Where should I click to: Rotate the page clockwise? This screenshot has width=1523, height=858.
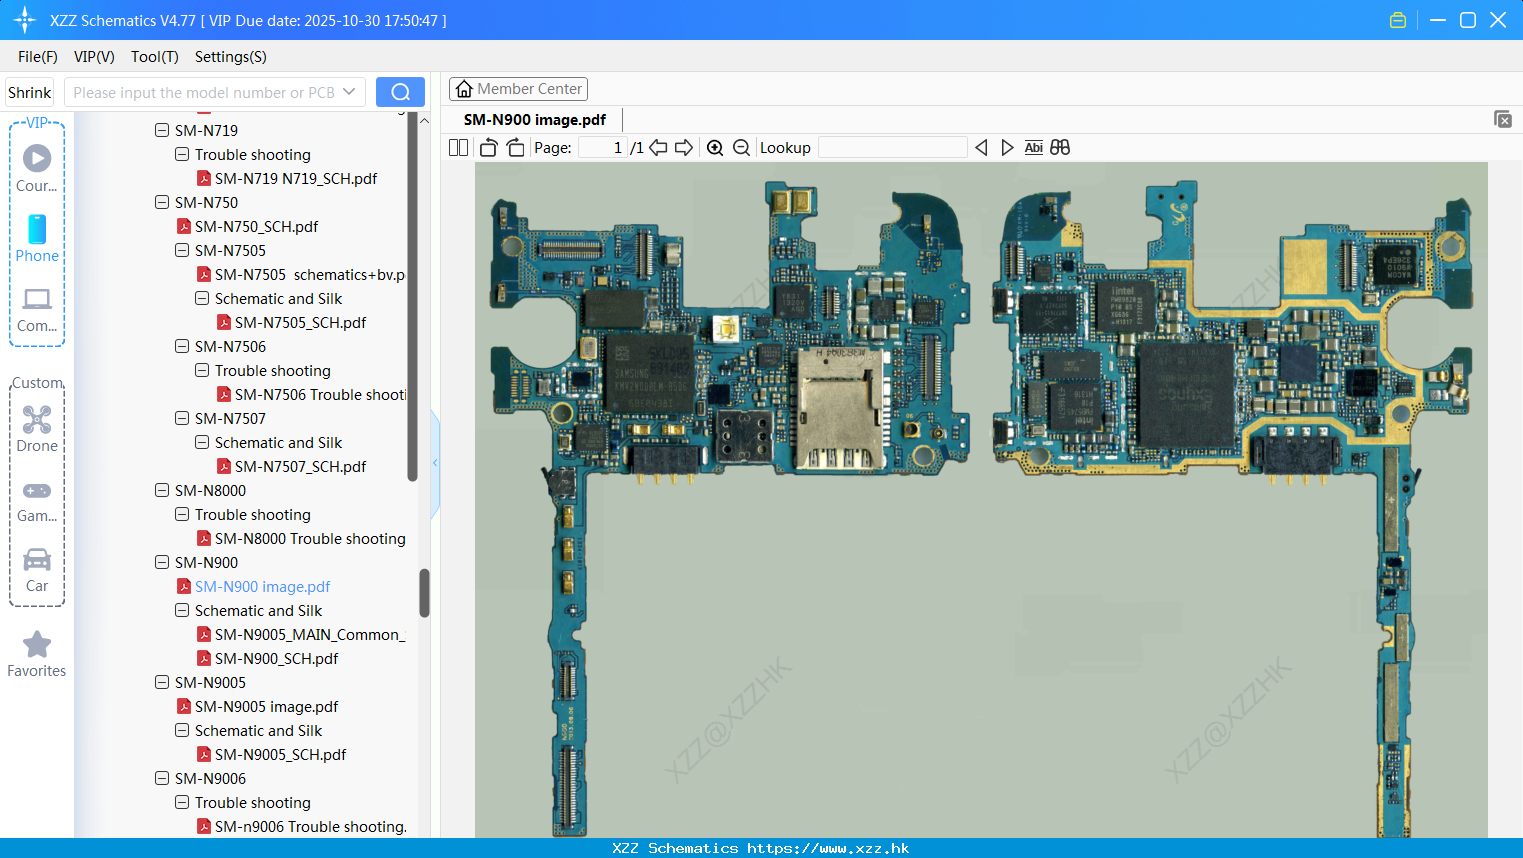[515, 147]
